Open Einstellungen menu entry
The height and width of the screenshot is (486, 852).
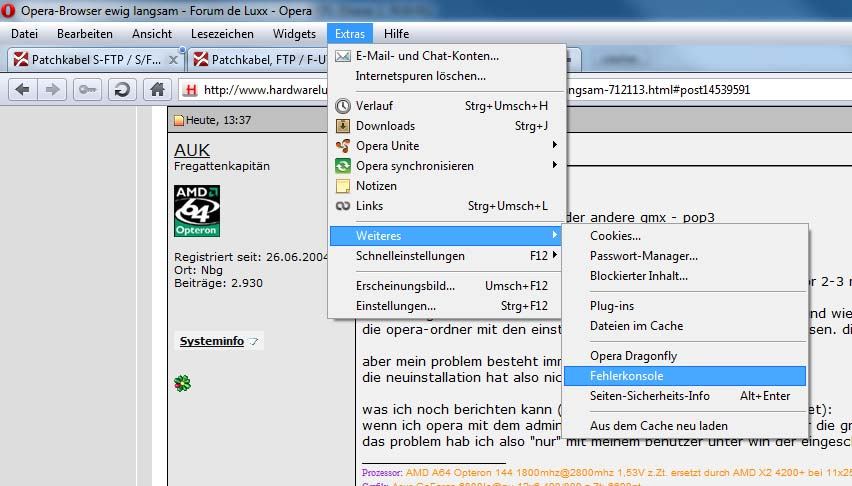[x=446, y=306]
